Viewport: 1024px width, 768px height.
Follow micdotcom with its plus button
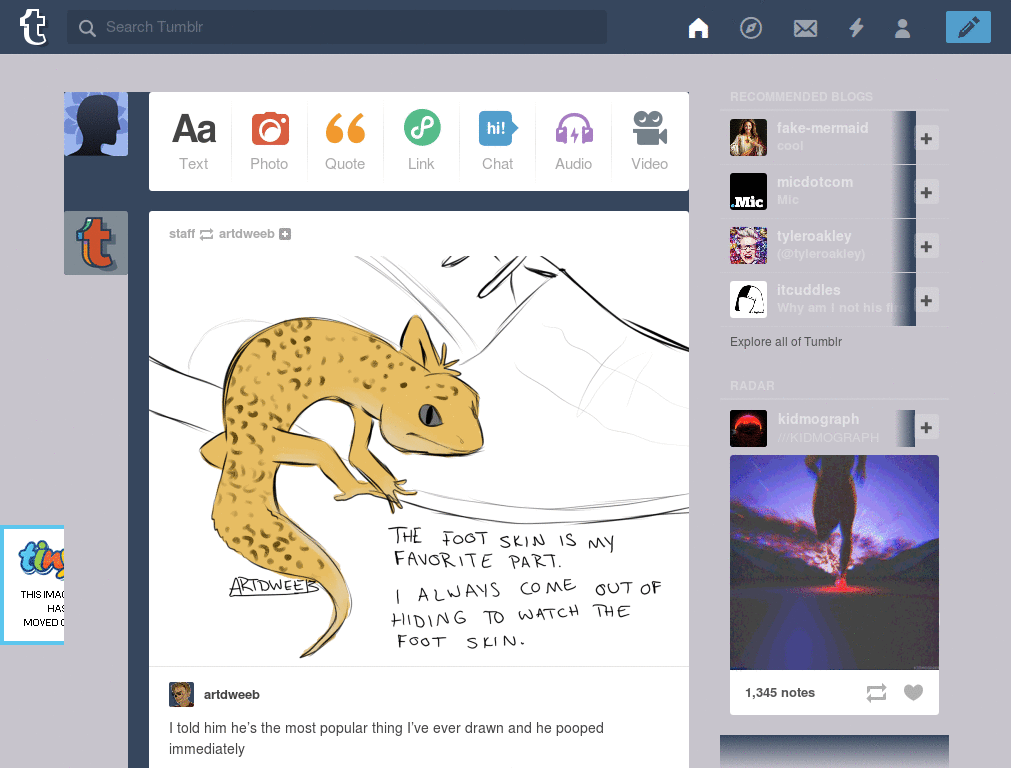(x=926, y=192)
